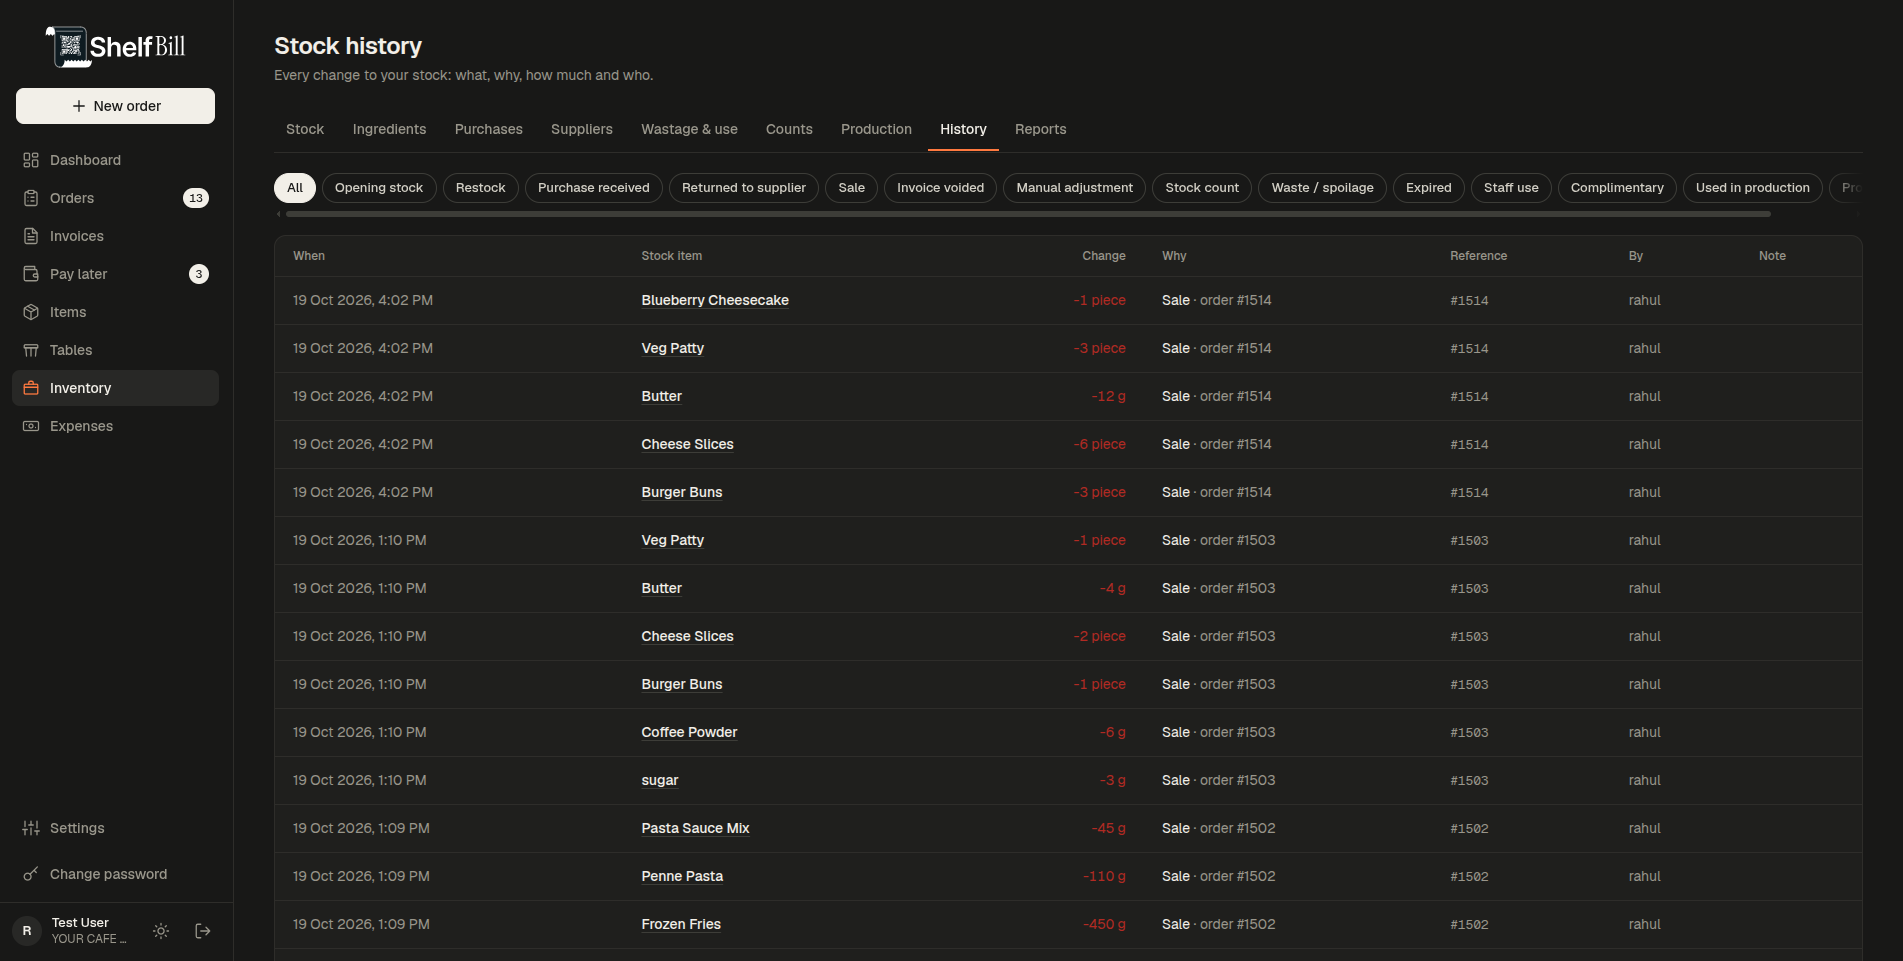This screenshot has width=1903, height=961.
Task: Click the logout icon
Action: tap(203, 931)
